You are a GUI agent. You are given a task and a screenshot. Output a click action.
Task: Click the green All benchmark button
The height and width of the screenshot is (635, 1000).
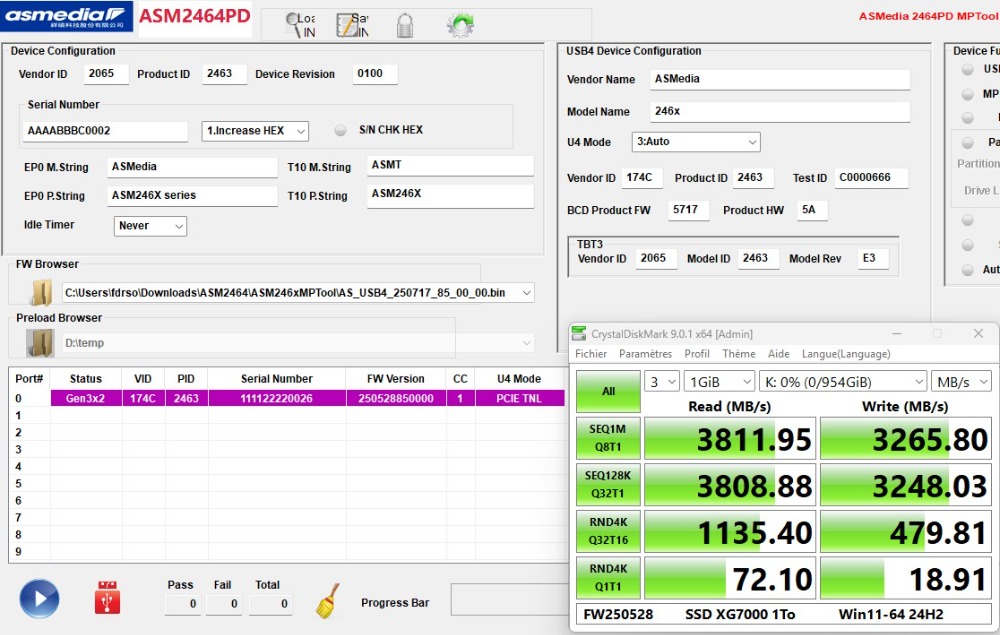tap(608, 392)
